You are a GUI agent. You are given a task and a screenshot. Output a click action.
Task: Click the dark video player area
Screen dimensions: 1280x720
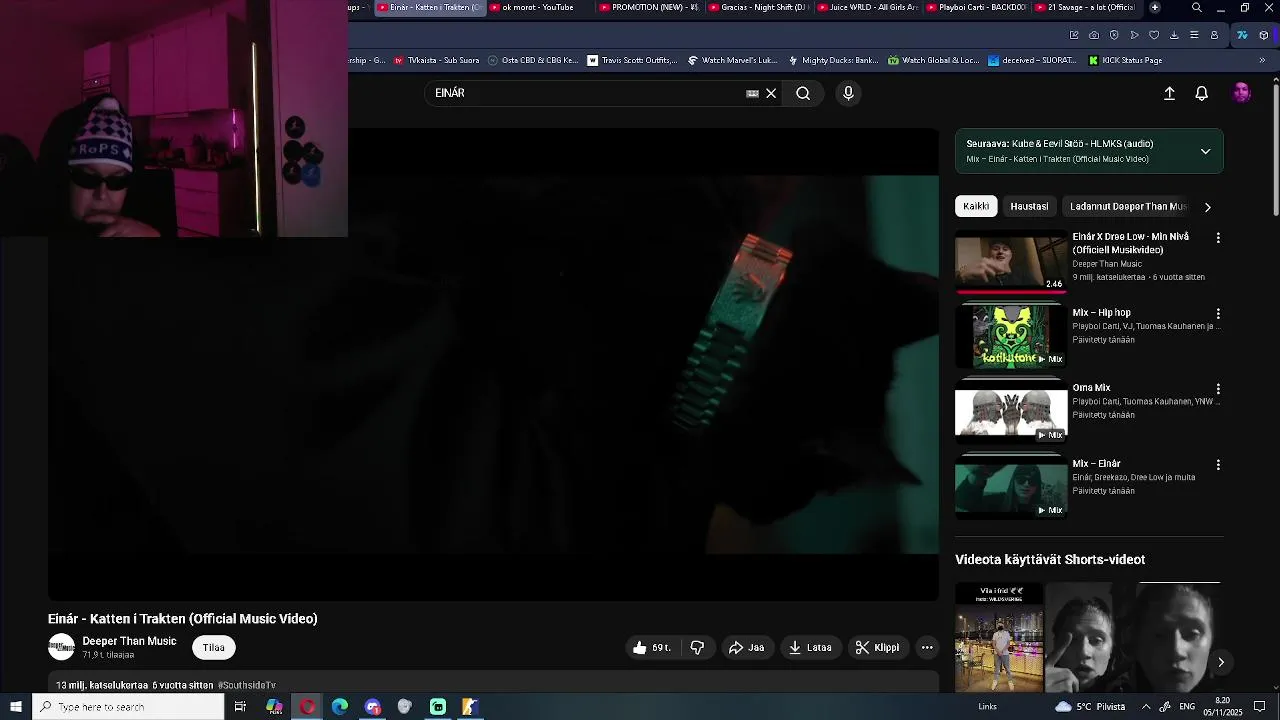pyautogui.click(x=493, y=365)
